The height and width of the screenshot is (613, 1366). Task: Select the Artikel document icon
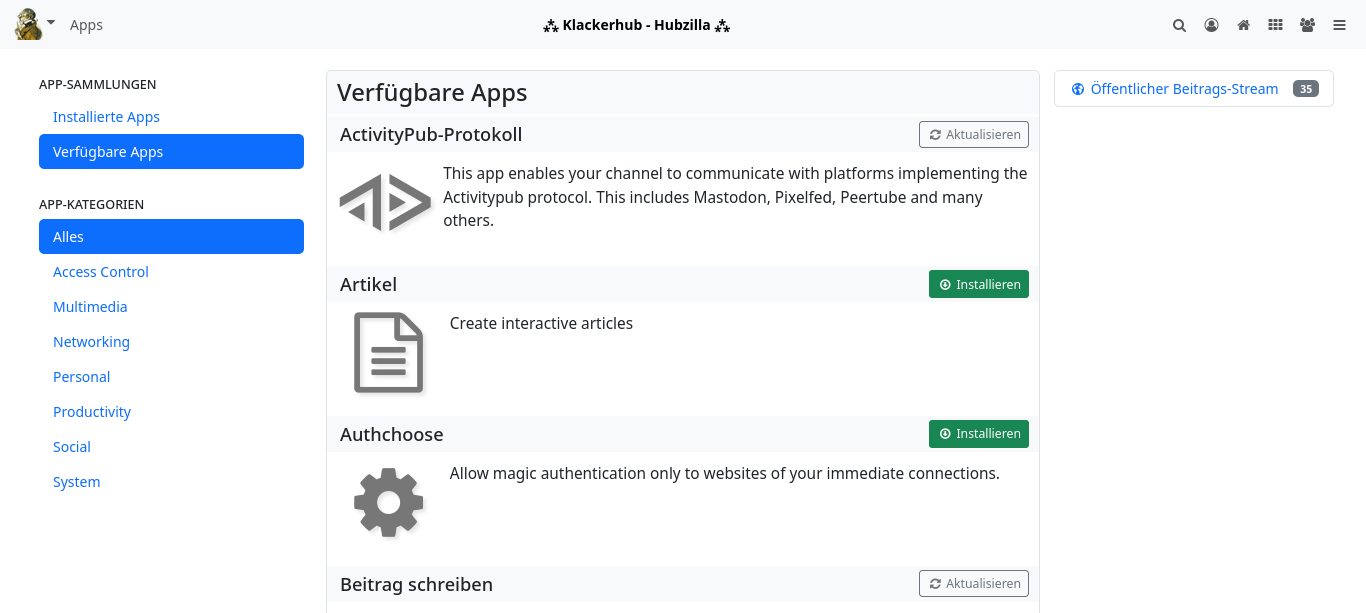[x=388, y=352]
